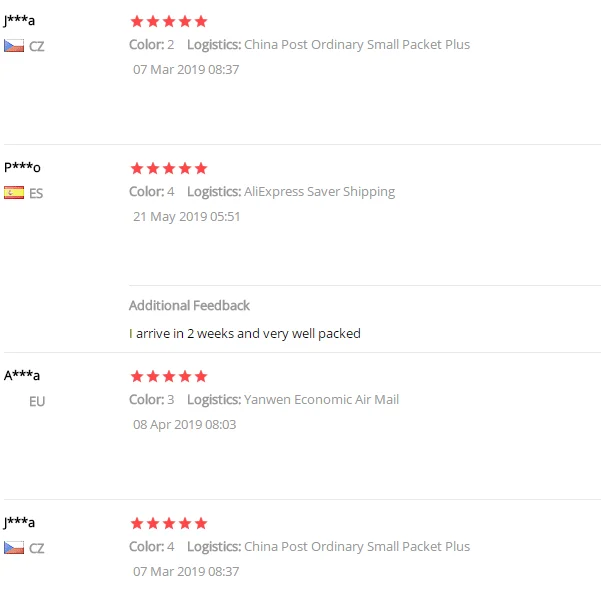Click the first J***a reviewer name
The height and width of the screenshot is (611, 601).
(x=19, y=21)
